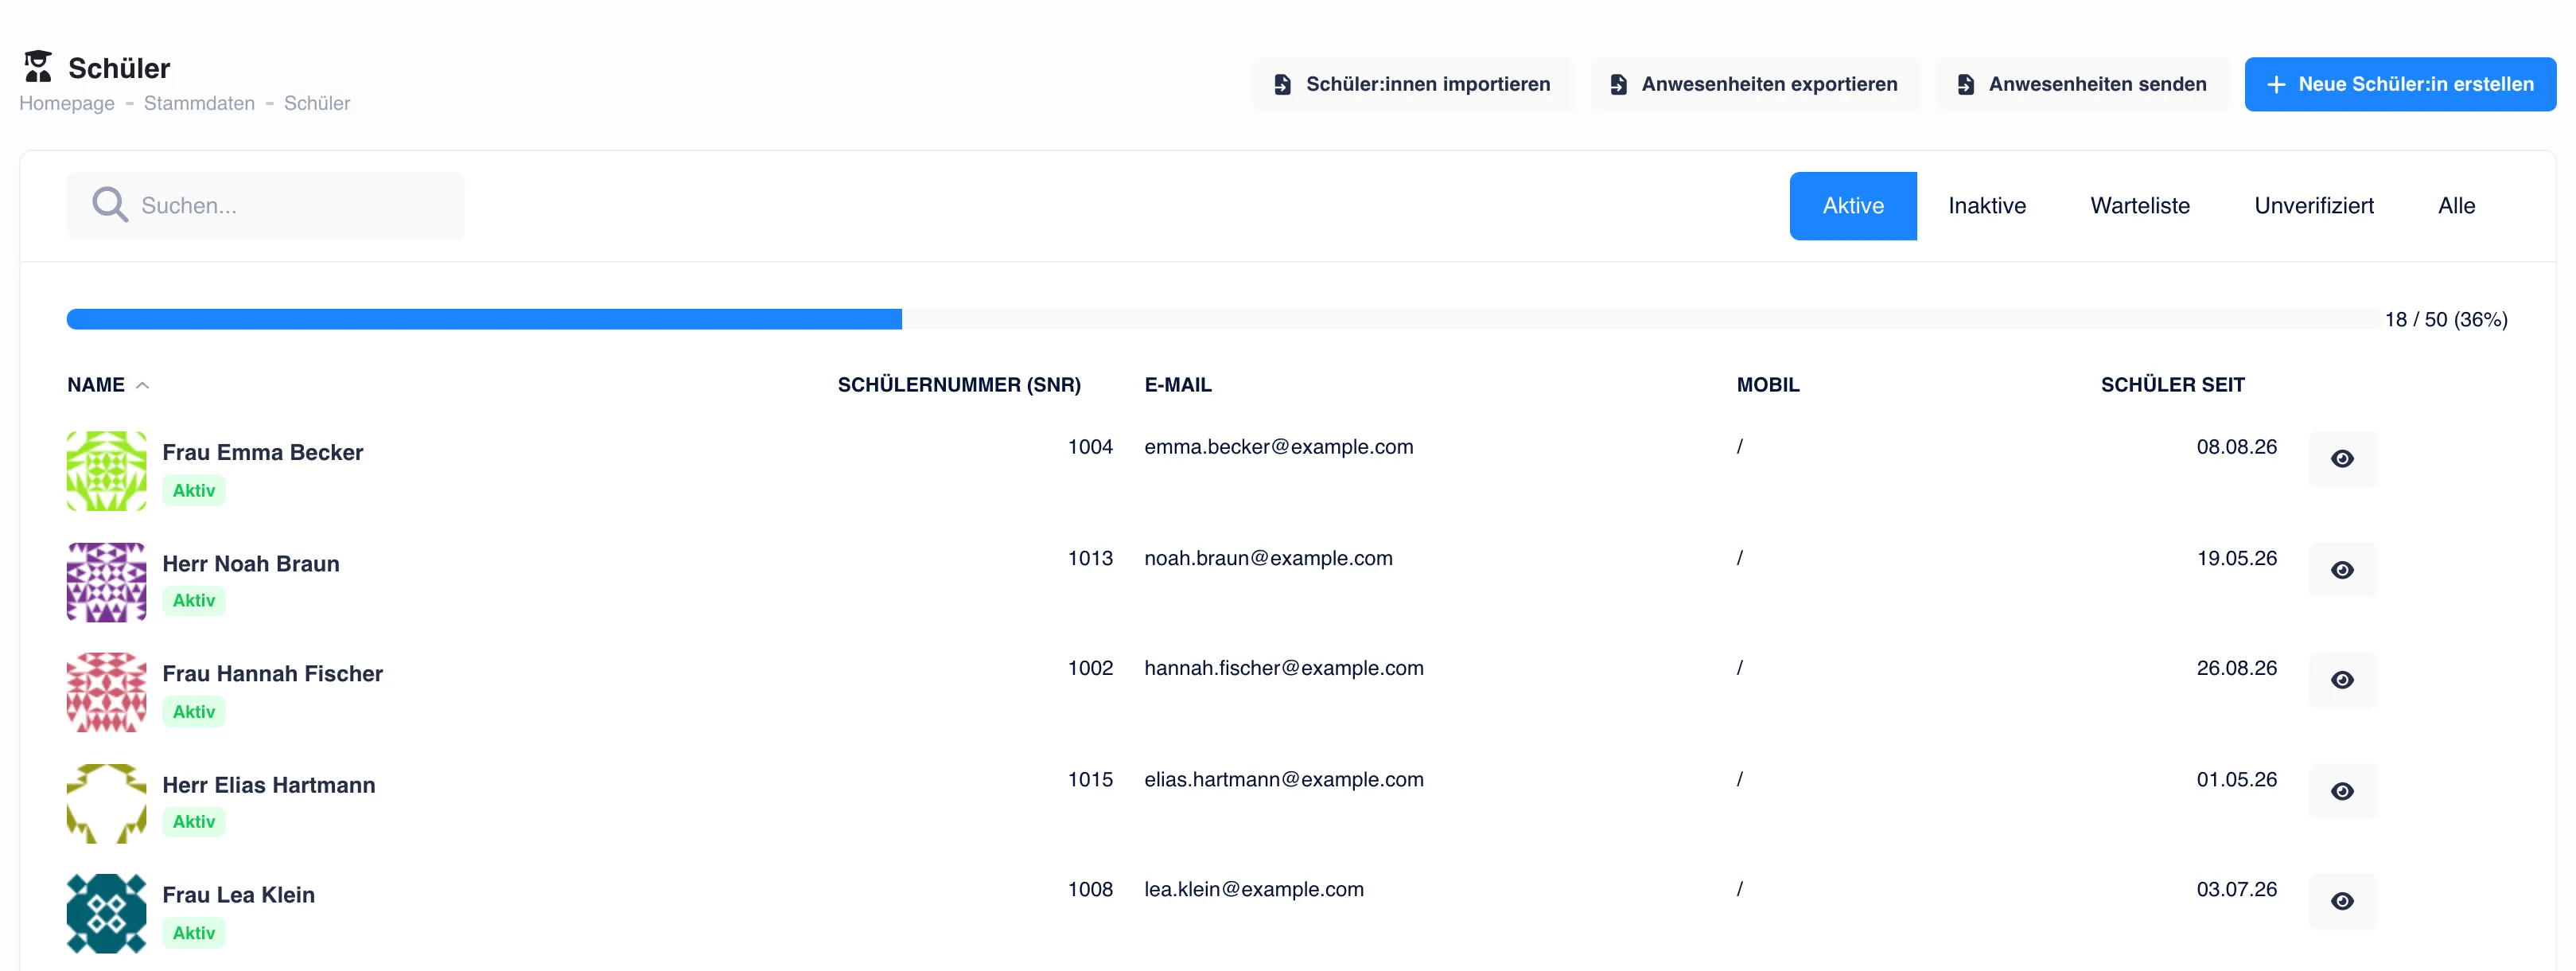The image size is (2576, 971).
Task: Click the SCHÜLER SEIT column header
Action: (2172, 385)
